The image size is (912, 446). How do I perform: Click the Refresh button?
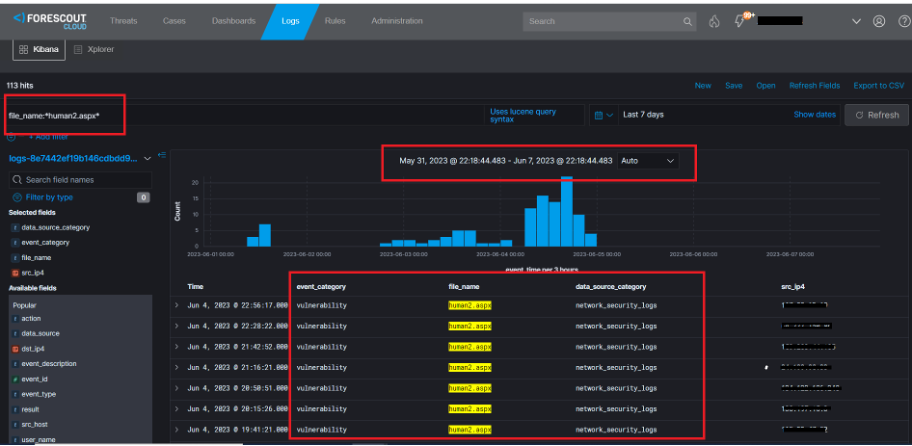876,115
